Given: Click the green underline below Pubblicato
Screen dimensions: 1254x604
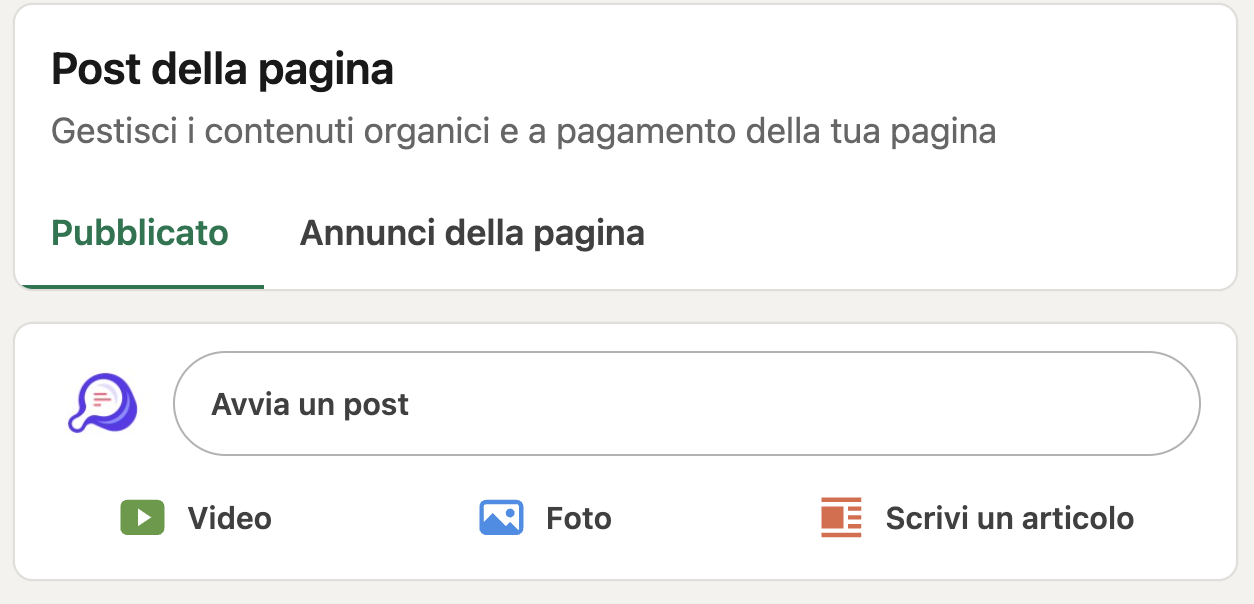Looking at the screenshot, I should point(140,286).
